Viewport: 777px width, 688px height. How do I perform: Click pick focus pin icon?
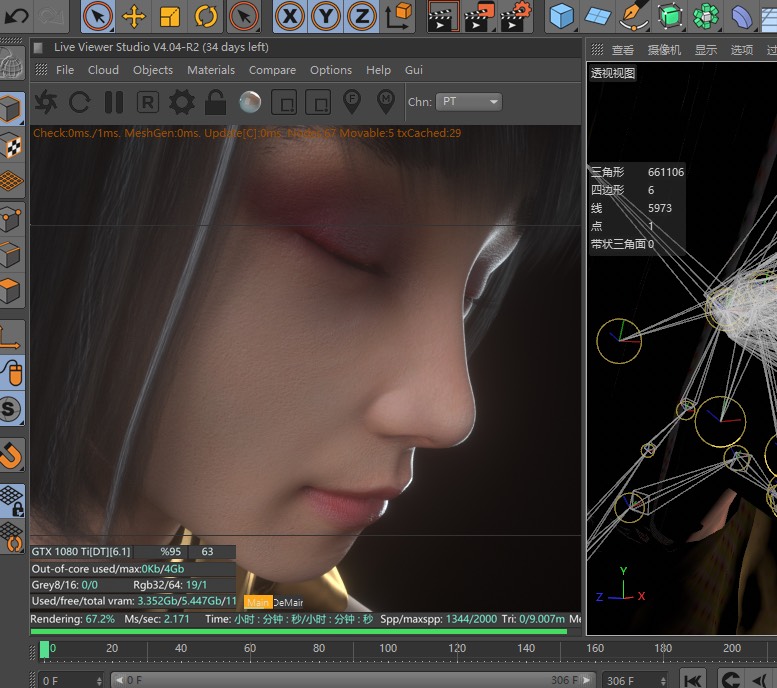click(352, 102)
